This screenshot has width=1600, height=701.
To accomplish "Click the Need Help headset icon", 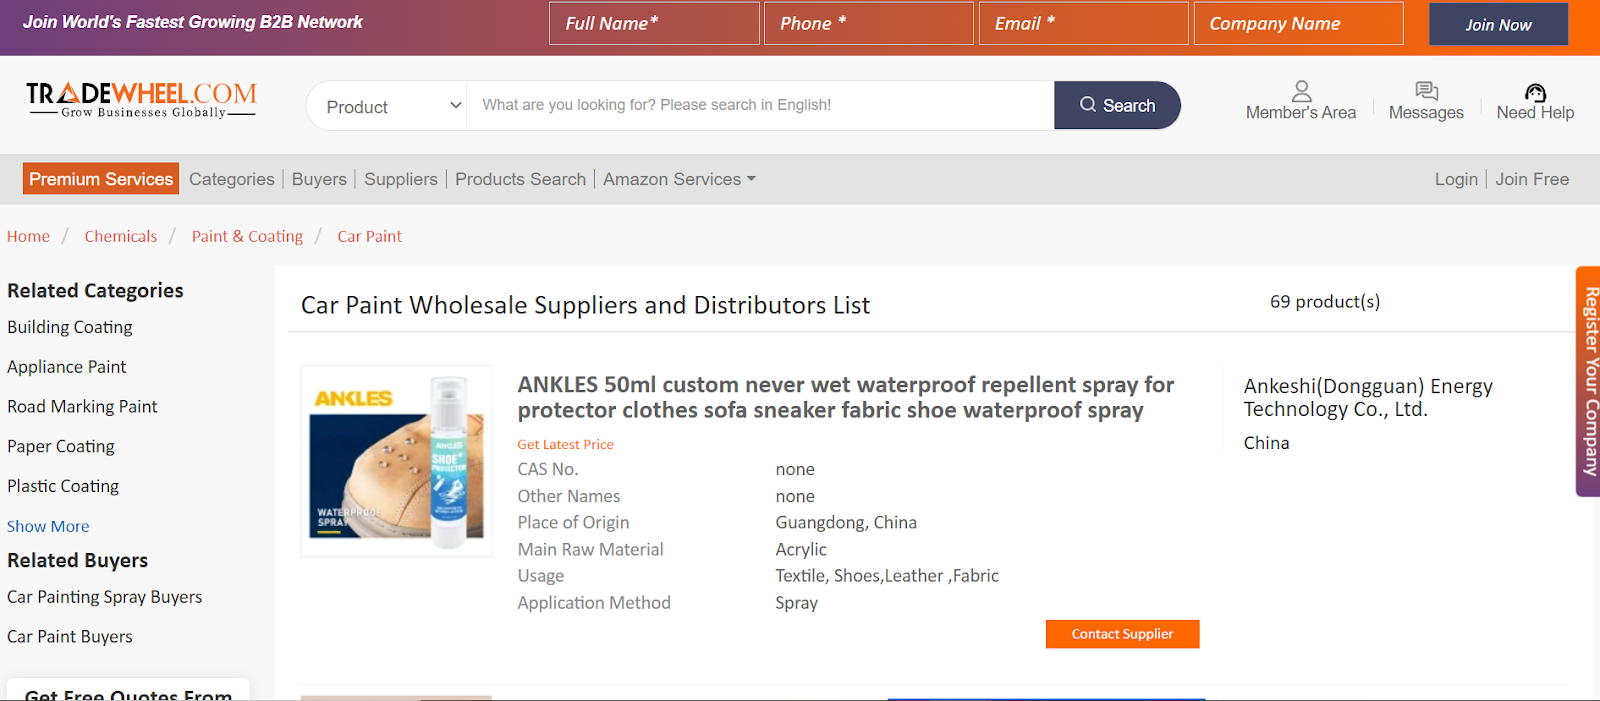I will click(1535, 92).
